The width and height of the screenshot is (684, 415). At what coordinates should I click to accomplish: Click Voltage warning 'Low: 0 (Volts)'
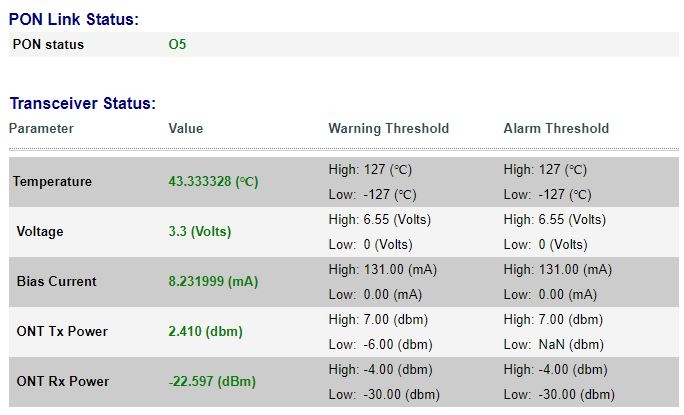tap(370, 244)
